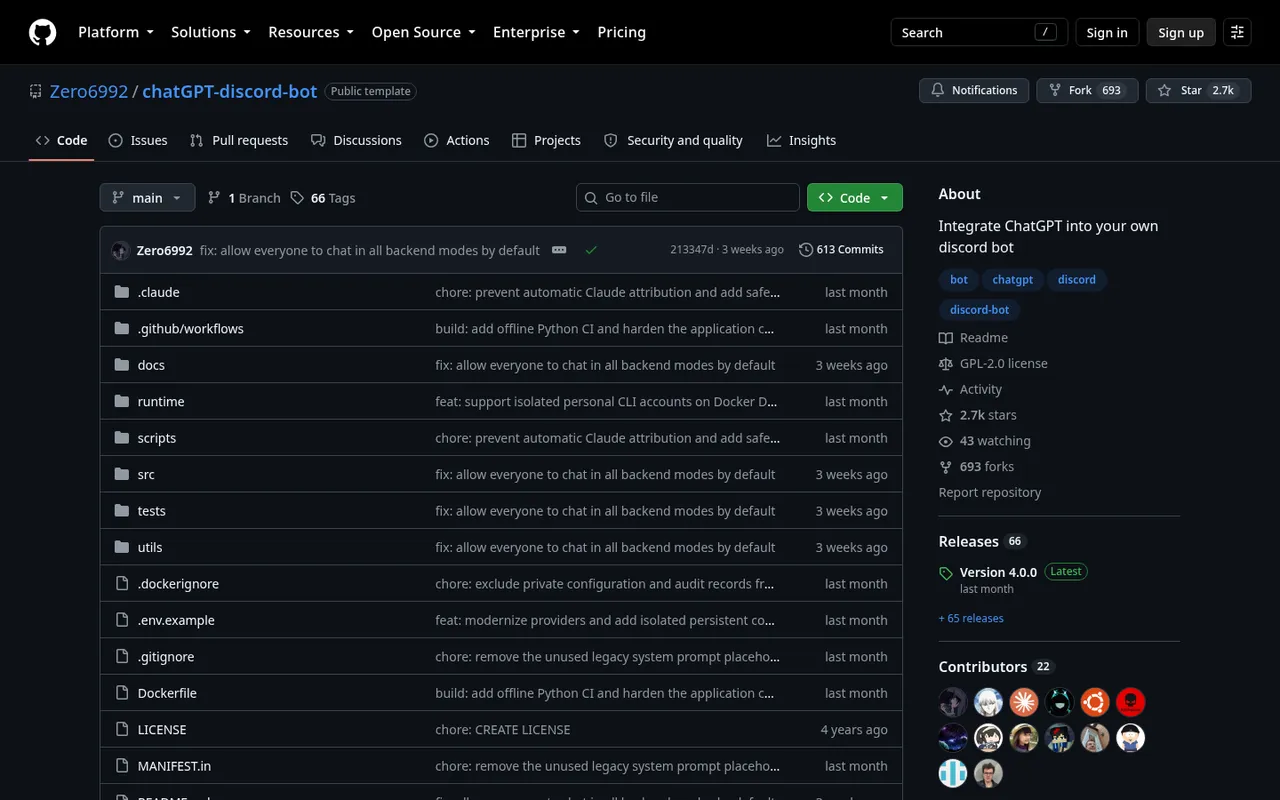The image size is (1280, 800).
Task: Click the LICENSE file icon
Action: pyautogui.click(x=122, y=729)
